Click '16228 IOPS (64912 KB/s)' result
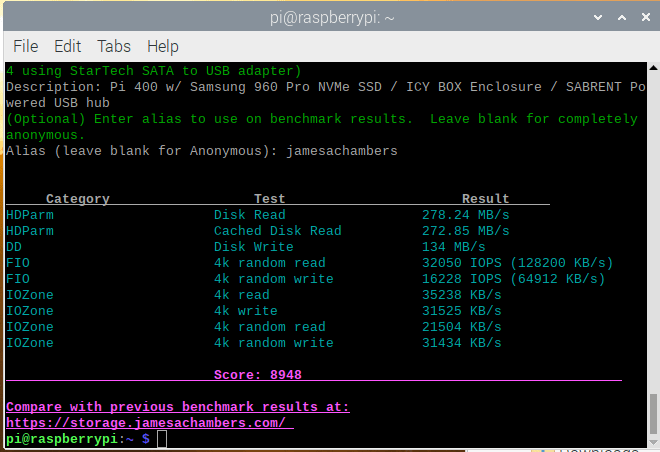This screenshot has width=660, height=452. click(x=514, y=279)
